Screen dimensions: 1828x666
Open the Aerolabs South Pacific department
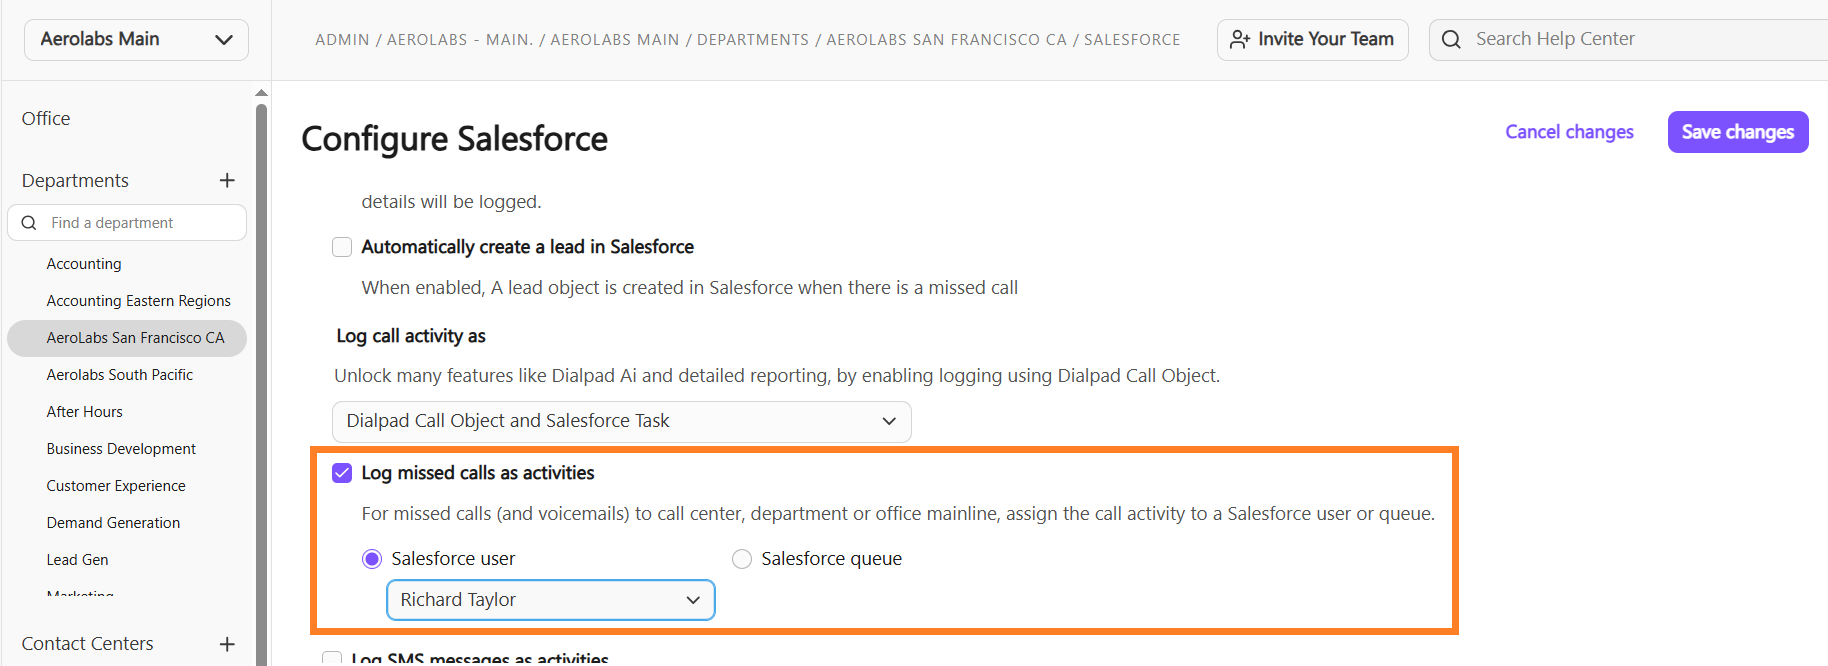119,374
